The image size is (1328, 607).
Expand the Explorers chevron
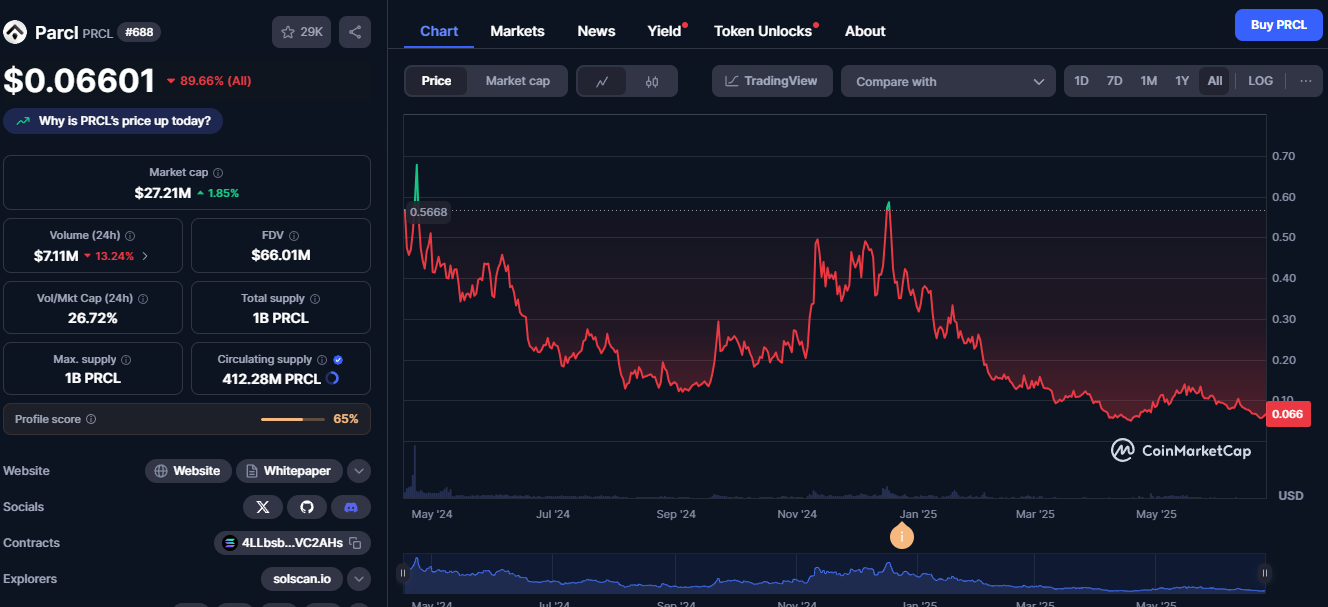tap(359, 579)
